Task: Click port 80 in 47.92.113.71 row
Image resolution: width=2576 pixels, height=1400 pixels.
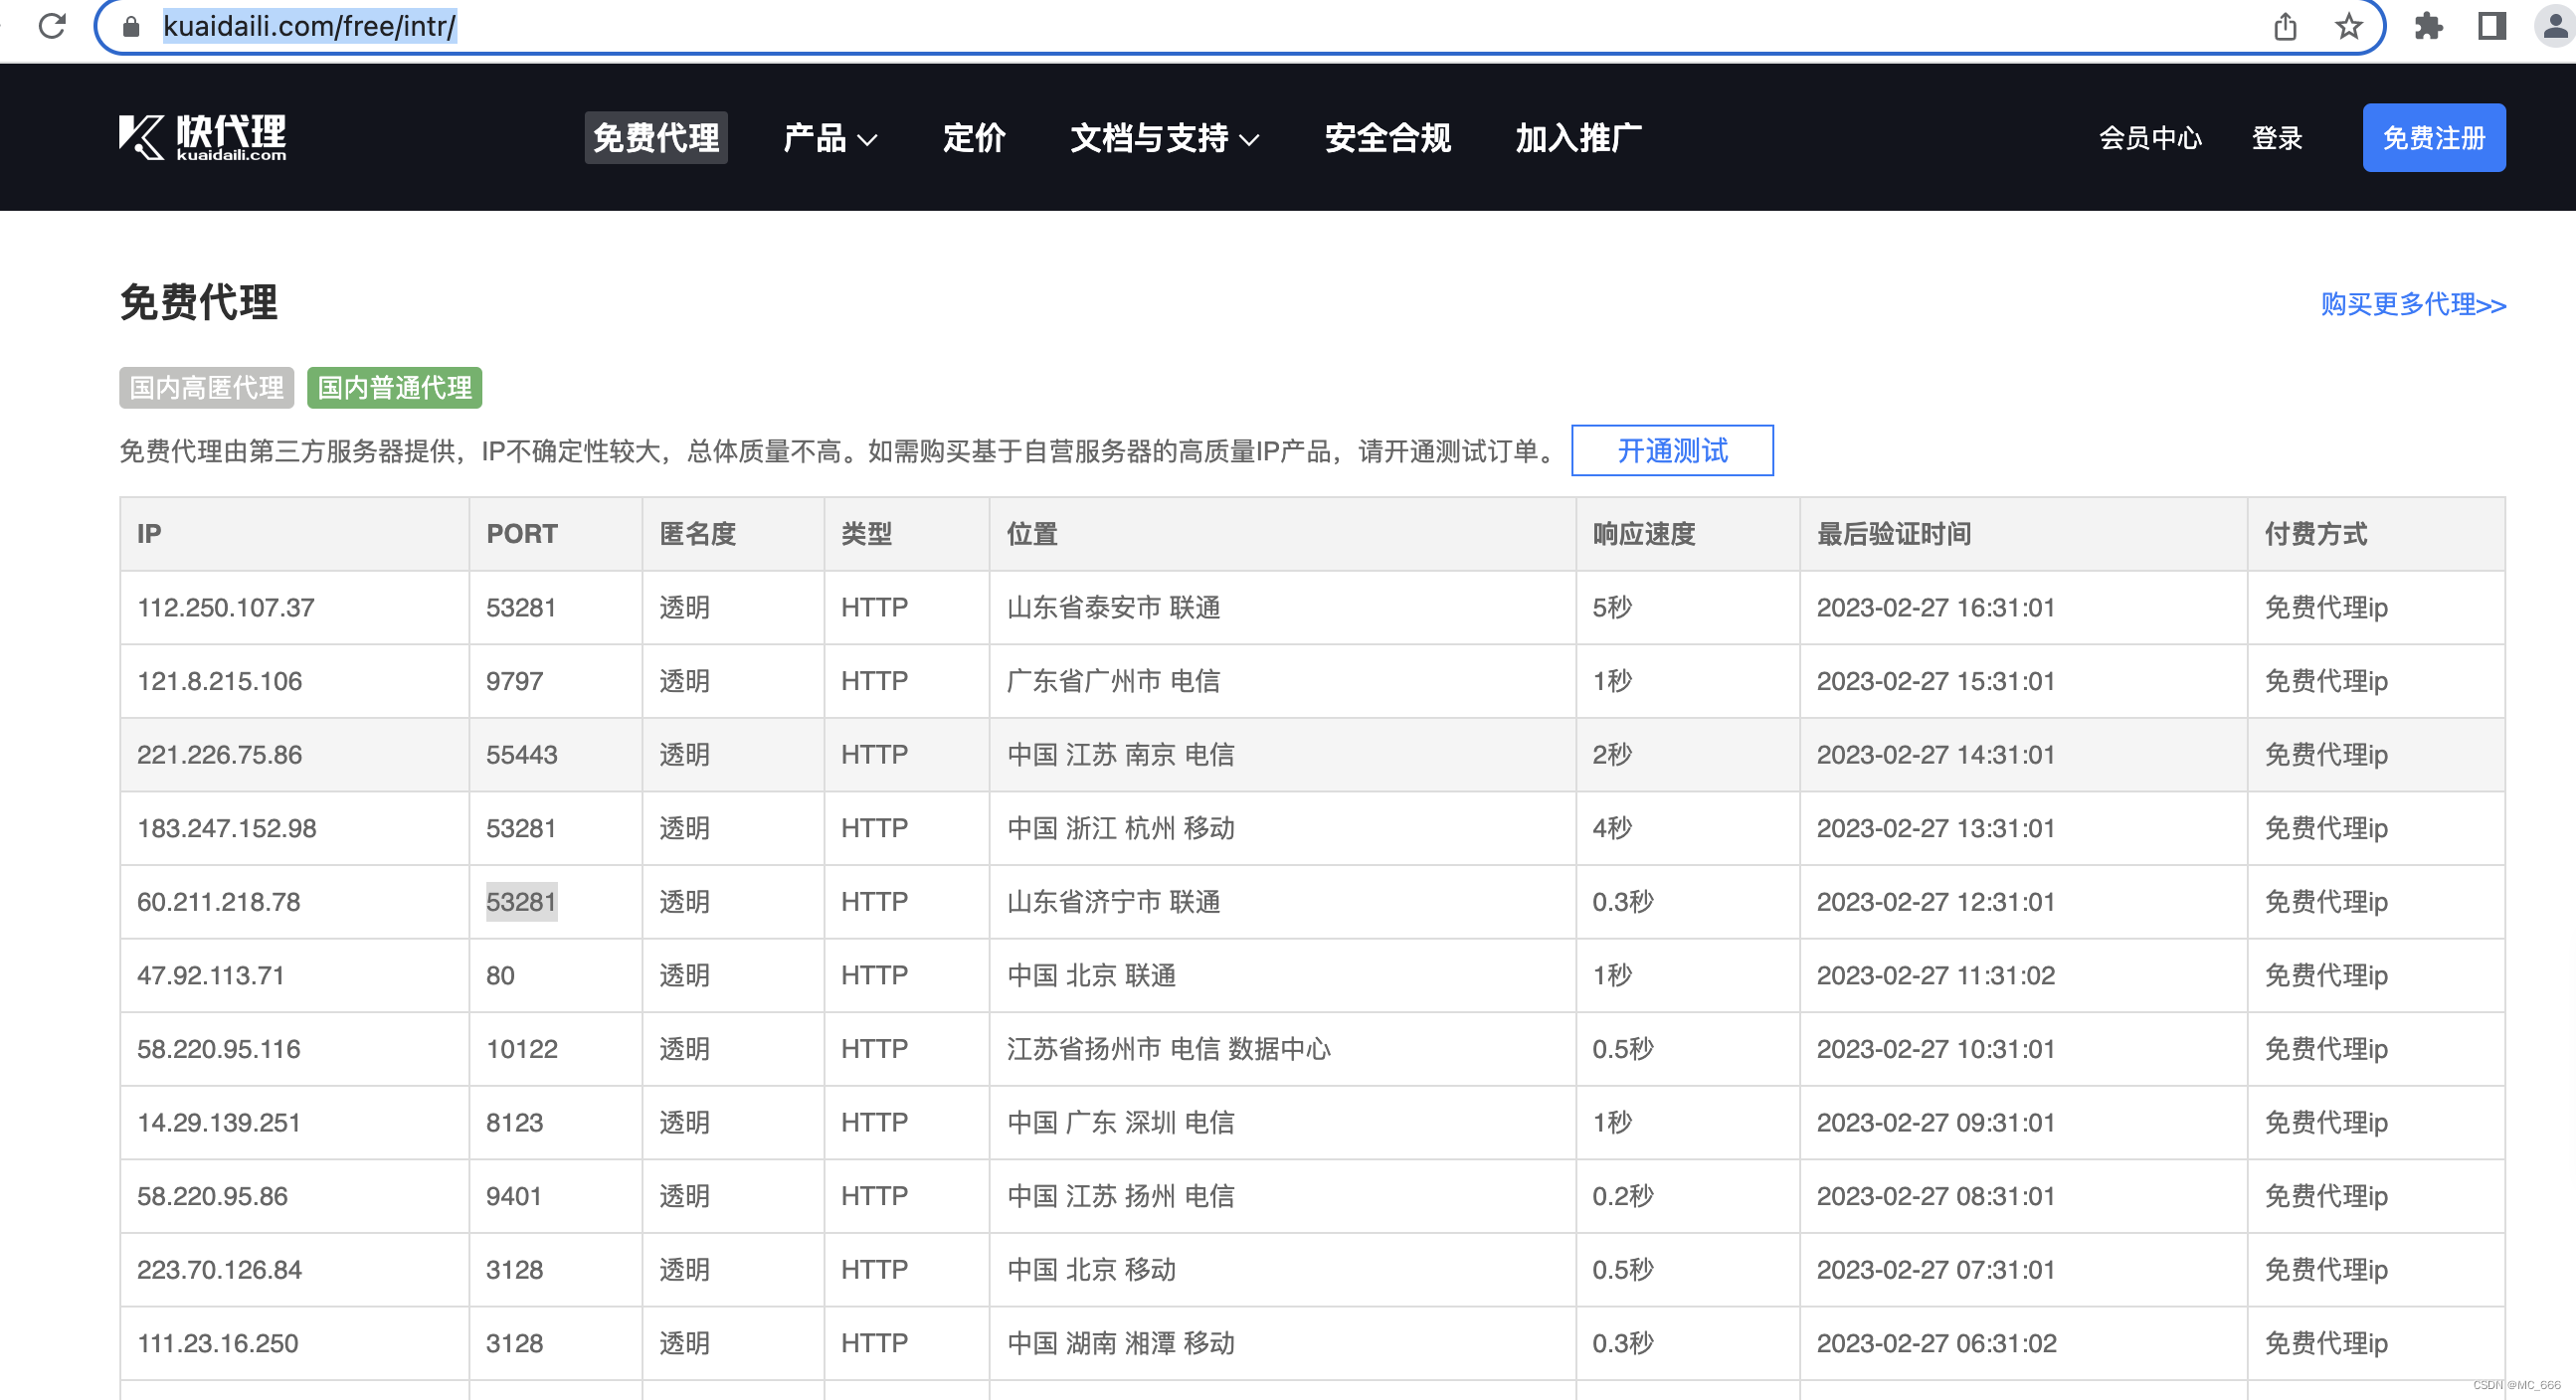Action: pyautogui.click(x=500, y=976)
